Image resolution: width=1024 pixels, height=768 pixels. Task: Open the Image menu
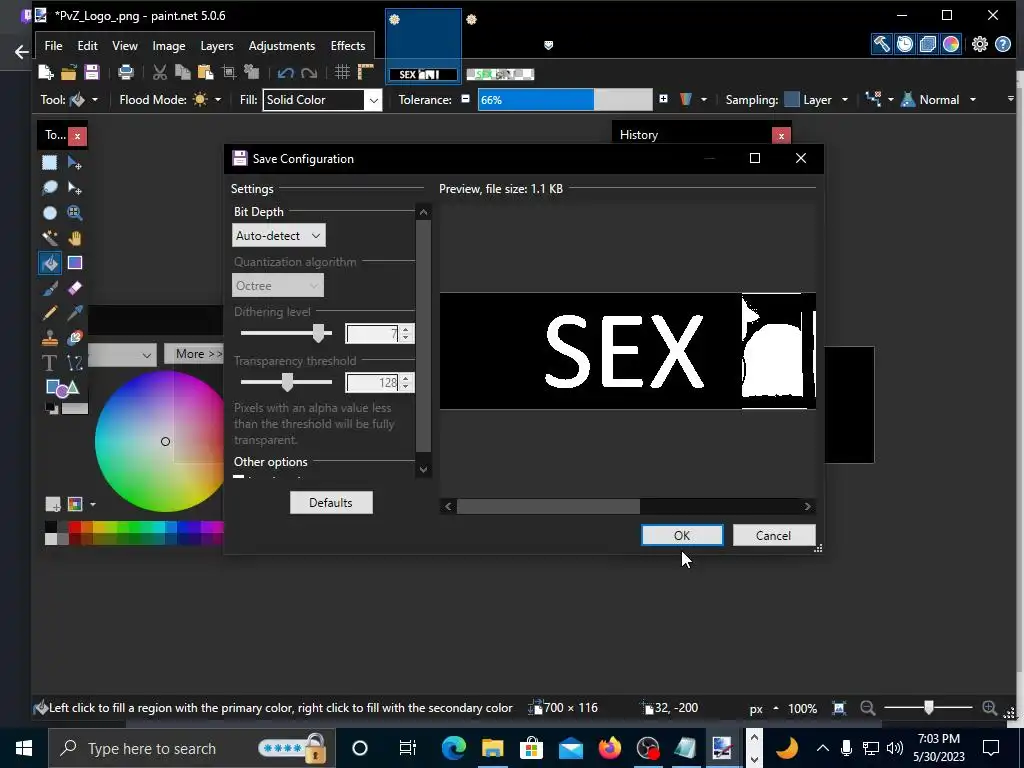pyautogui.click(x=168, y=46)
